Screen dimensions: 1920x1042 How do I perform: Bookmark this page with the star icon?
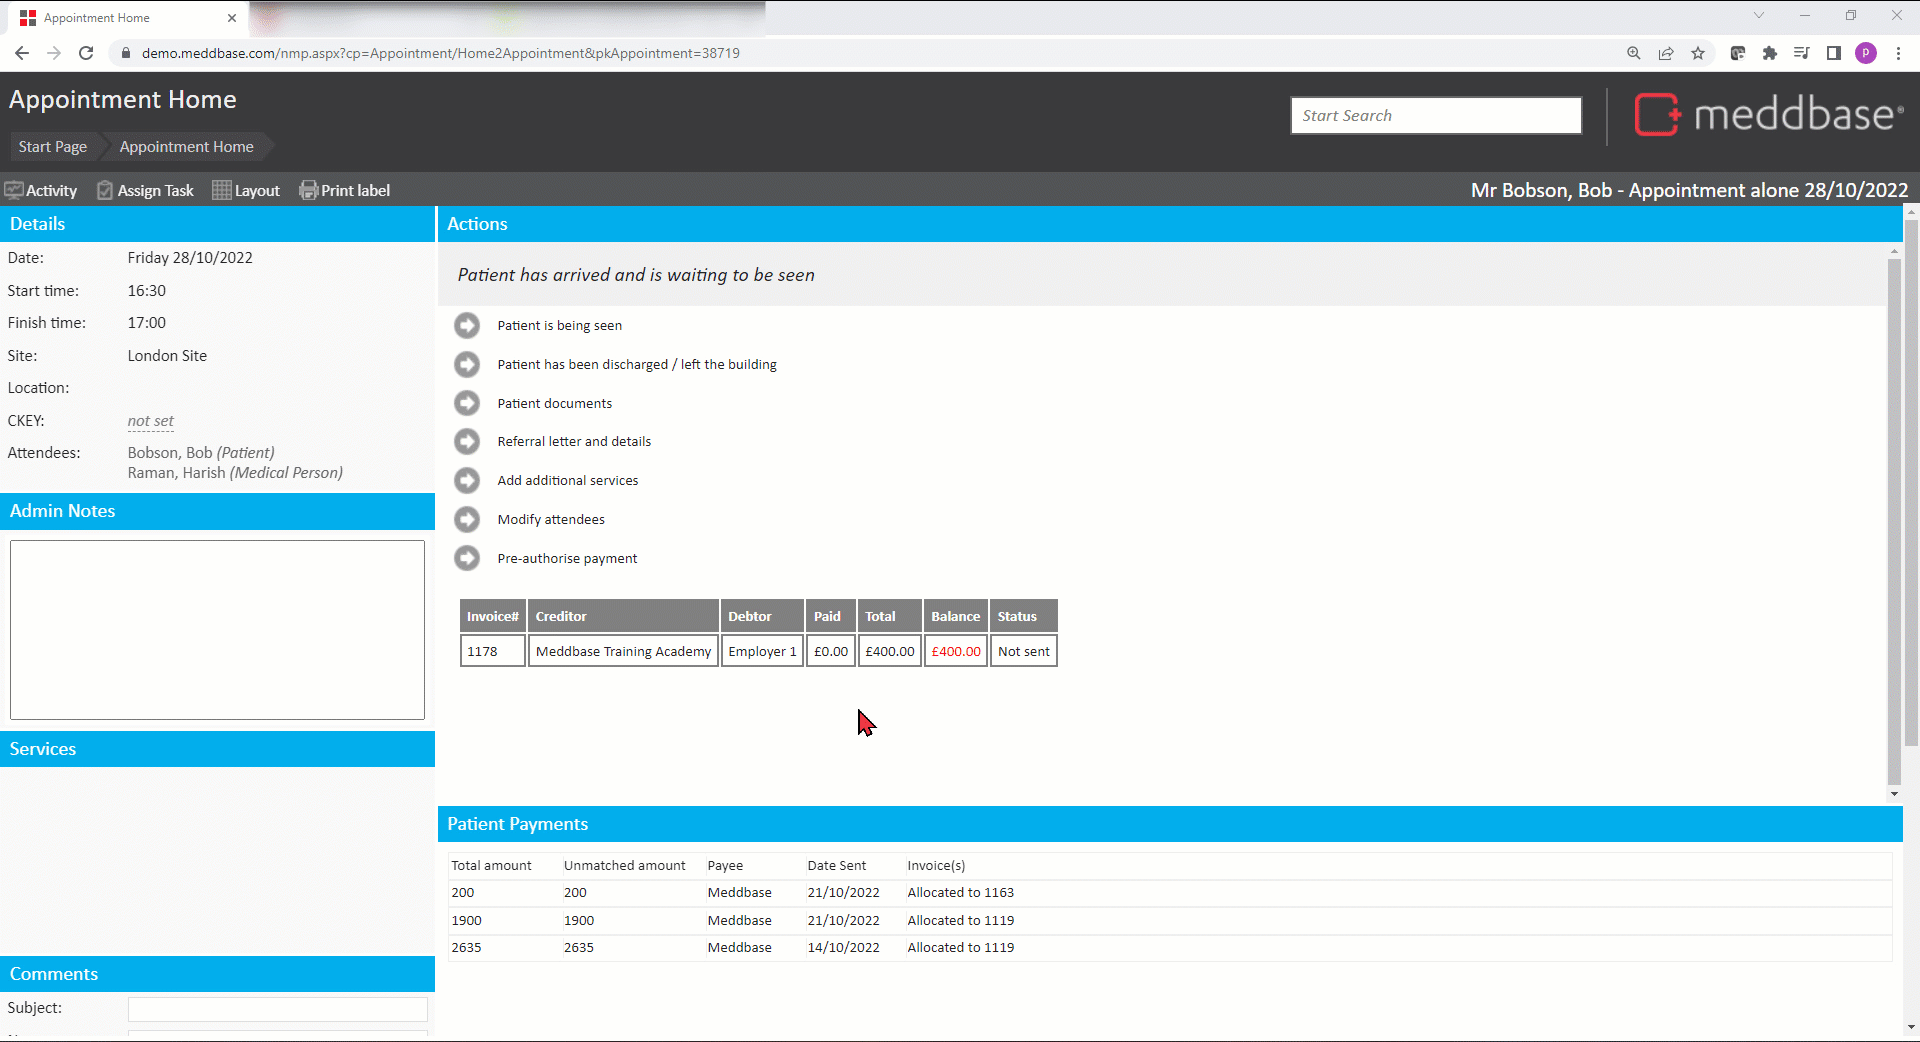1698,53
